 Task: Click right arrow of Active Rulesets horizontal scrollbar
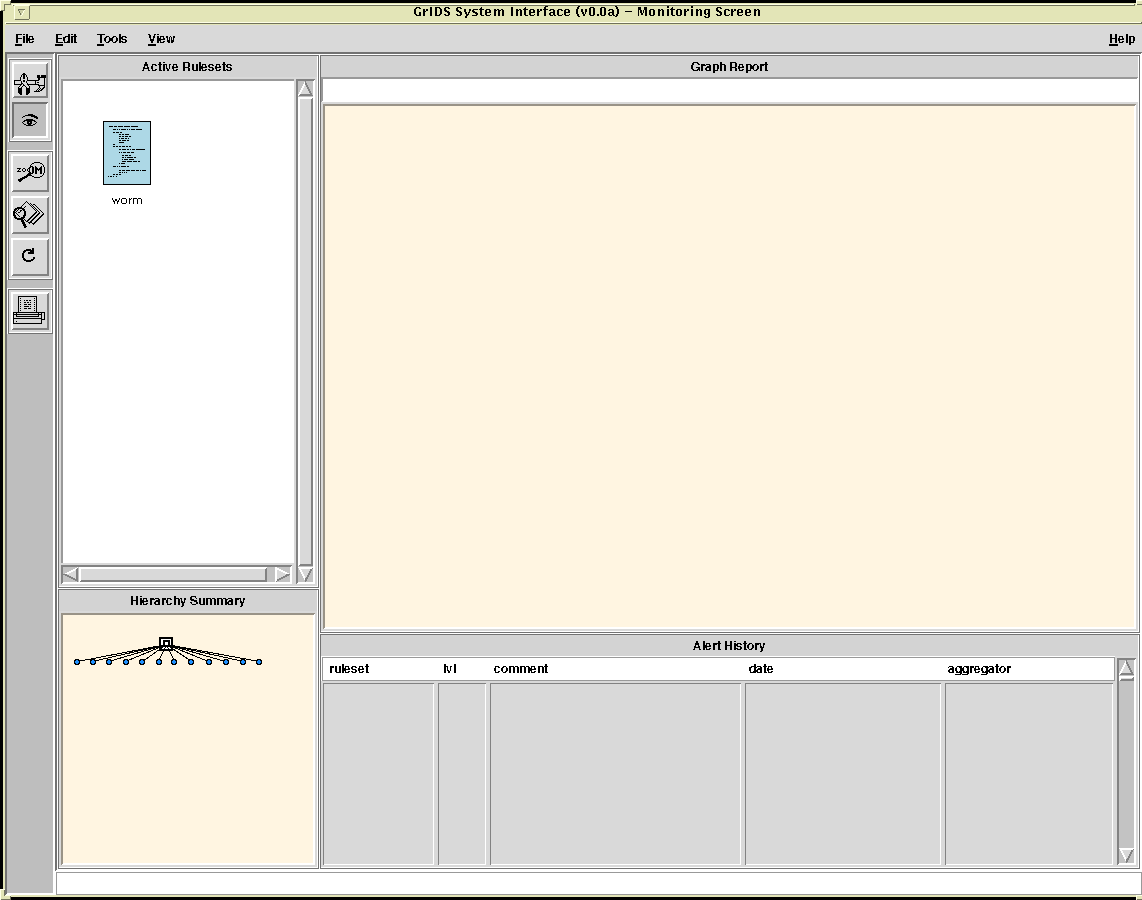pyautogui.click(x=282, y=574)
